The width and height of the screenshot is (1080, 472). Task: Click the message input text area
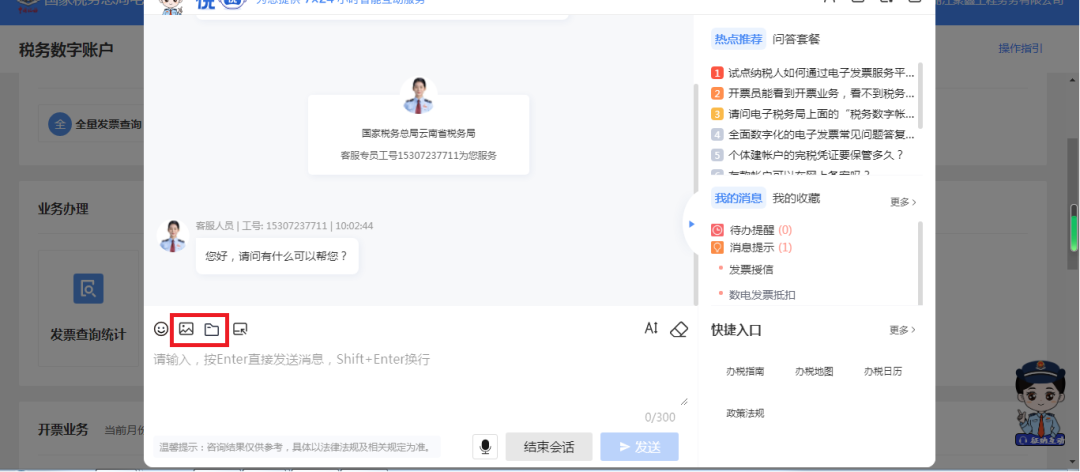[x=420, y=377]
